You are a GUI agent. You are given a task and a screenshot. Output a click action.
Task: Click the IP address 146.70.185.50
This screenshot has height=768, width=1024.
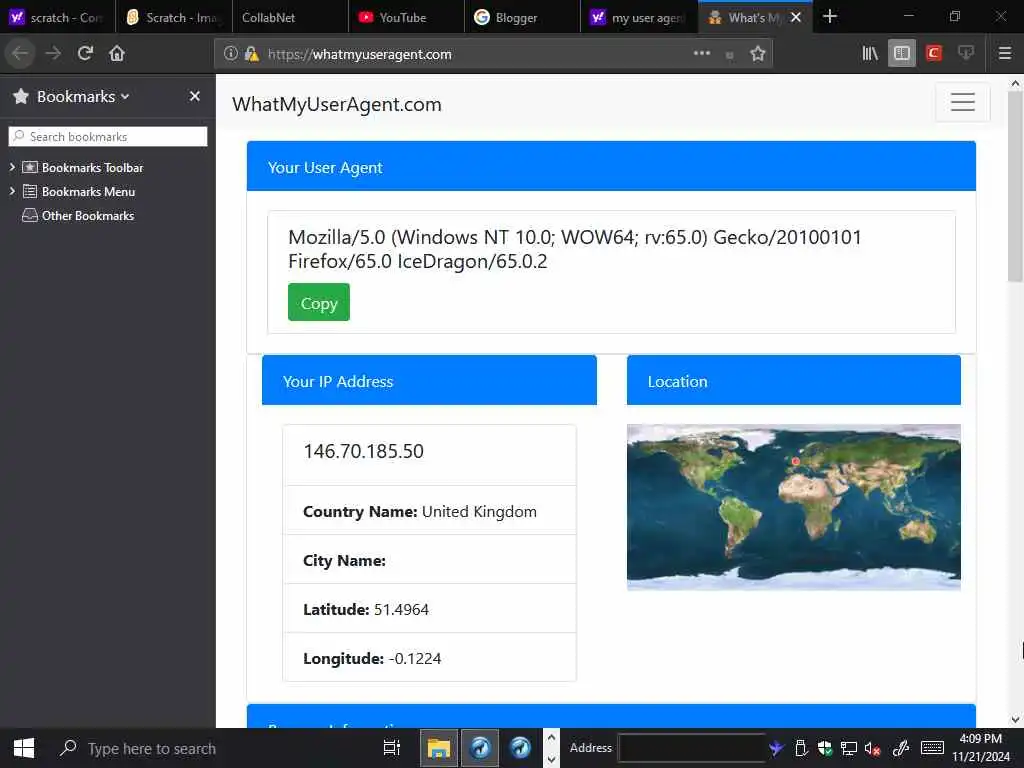(364, 451)
